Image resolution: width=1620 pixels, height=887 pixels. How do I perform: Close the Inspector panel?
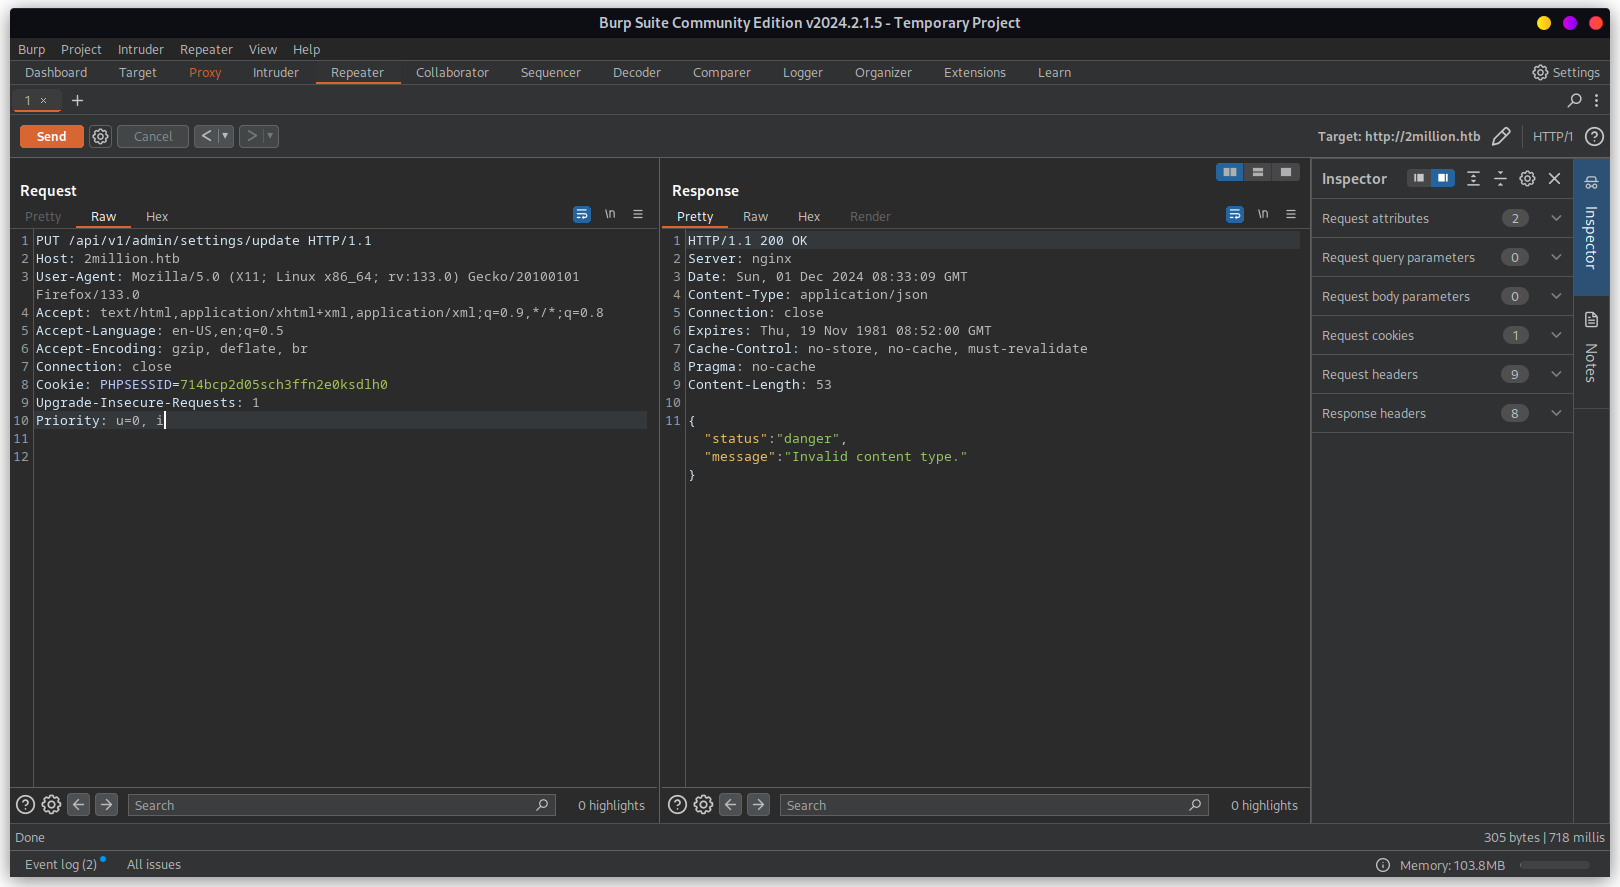(x=1554, y=178)
